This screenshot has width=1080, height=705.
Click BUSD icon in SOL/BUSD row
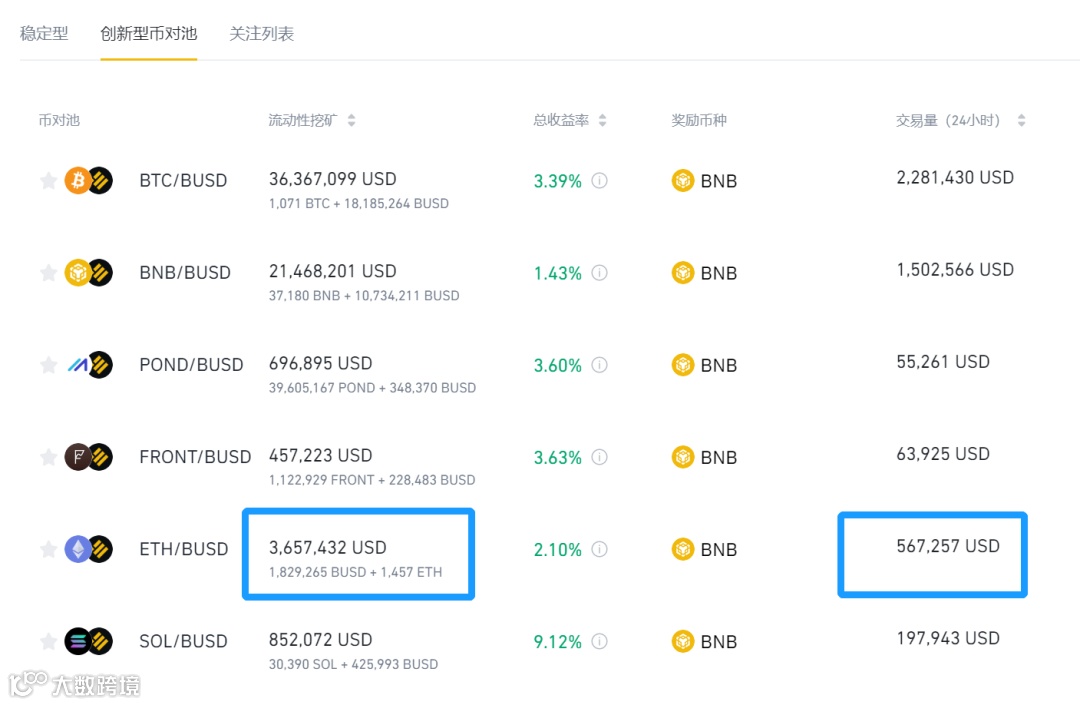(x=101, y=642)
